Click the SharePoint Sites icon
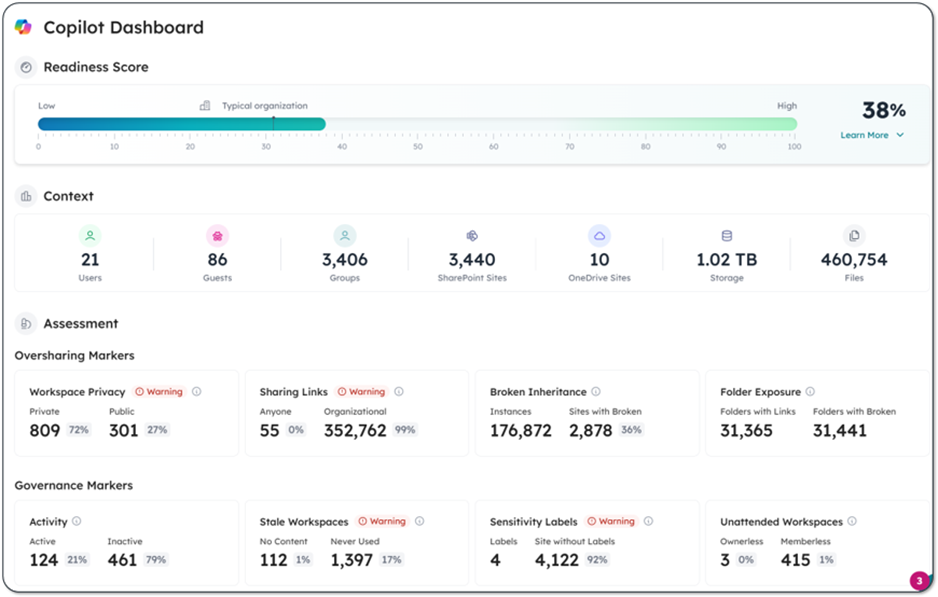 pyautogui.click(x=471, y=234)
